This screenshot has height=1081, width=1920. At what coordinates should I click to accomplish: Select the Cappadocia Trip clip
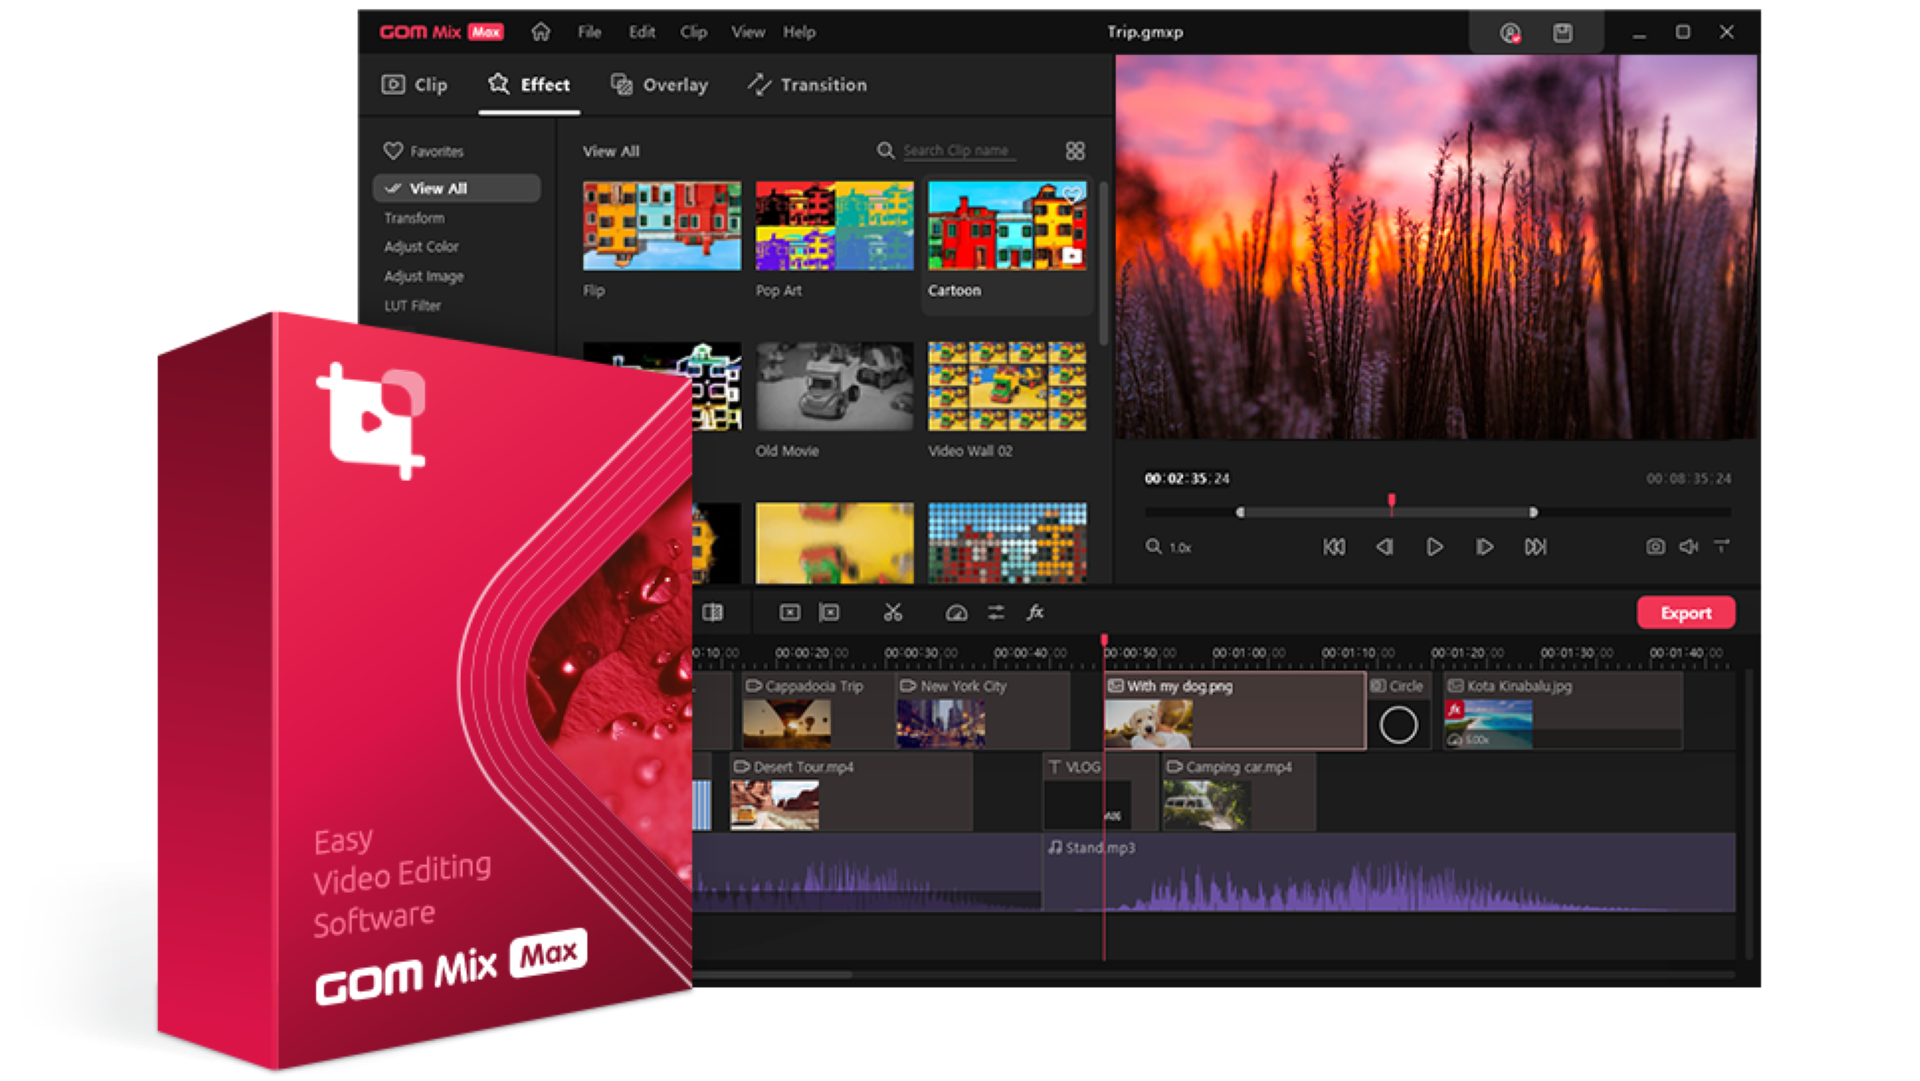point(816,711)
